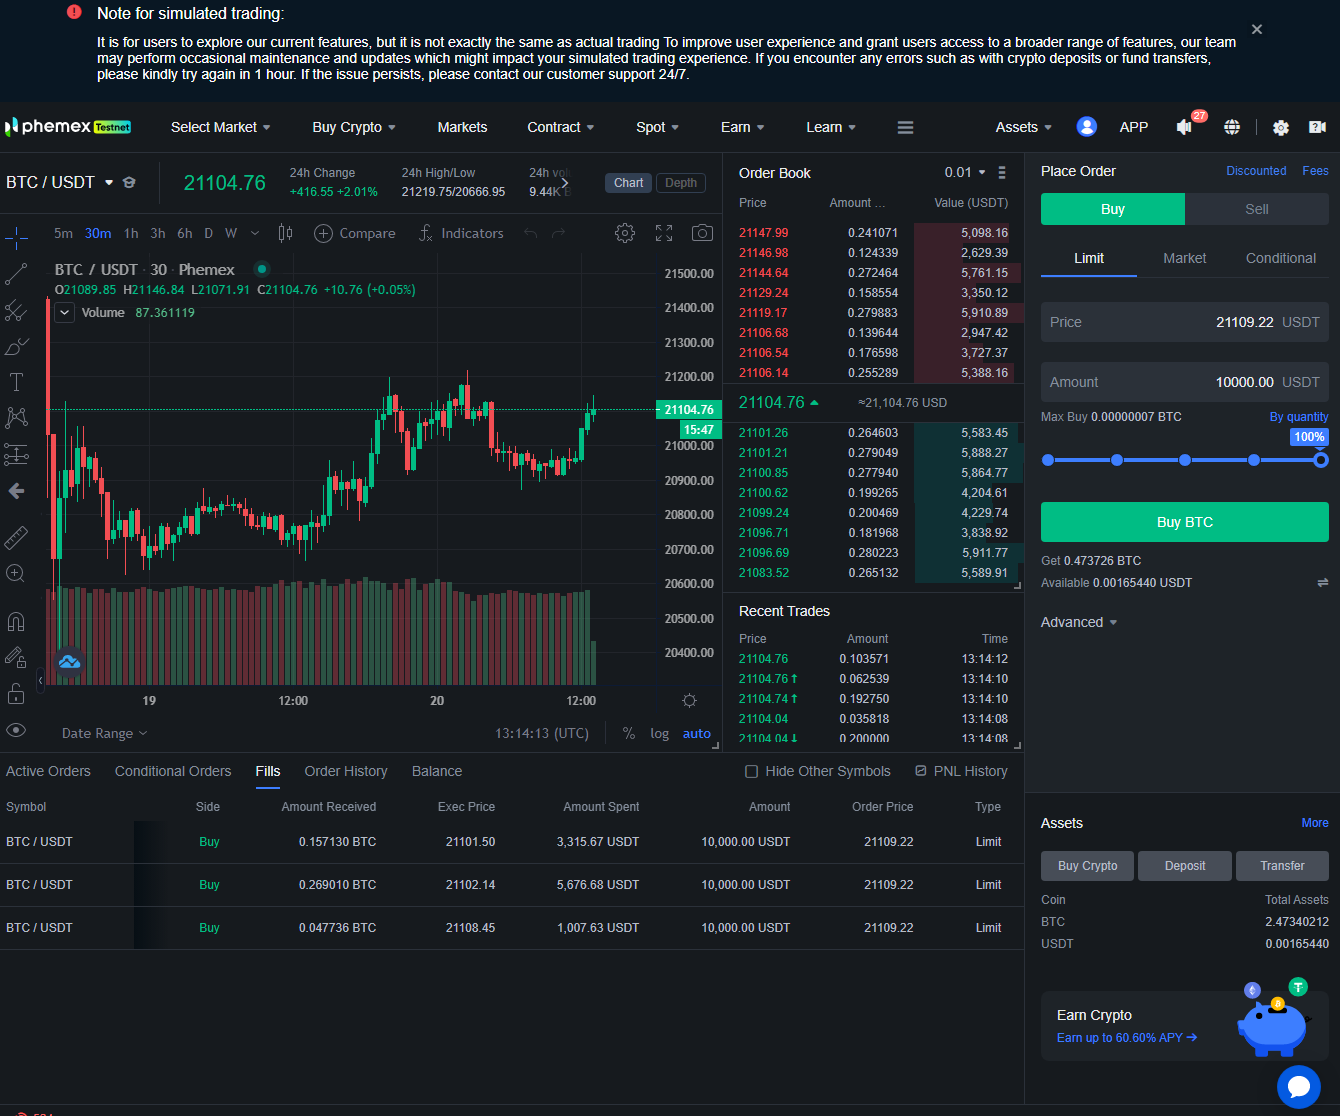Close the simulated trading notice

click(1257, 29)
